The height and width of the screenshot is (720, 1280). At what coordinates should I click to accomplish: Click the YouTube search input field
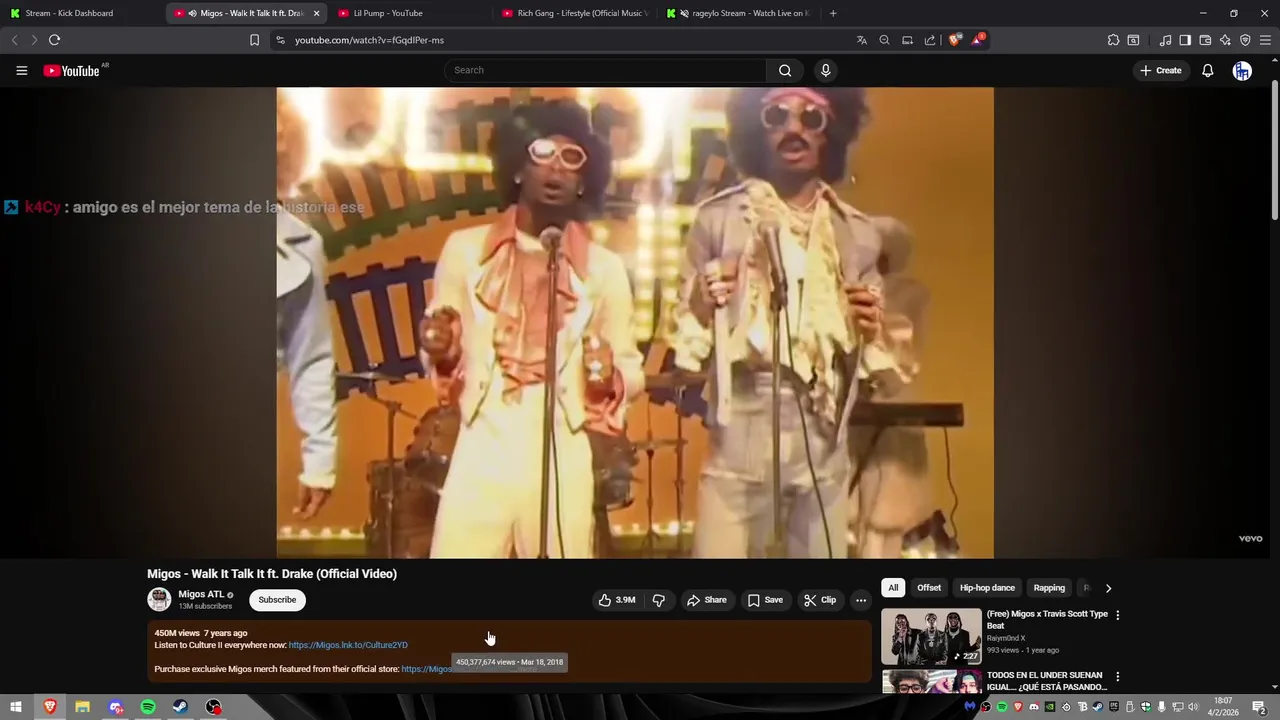pos(606,70)
